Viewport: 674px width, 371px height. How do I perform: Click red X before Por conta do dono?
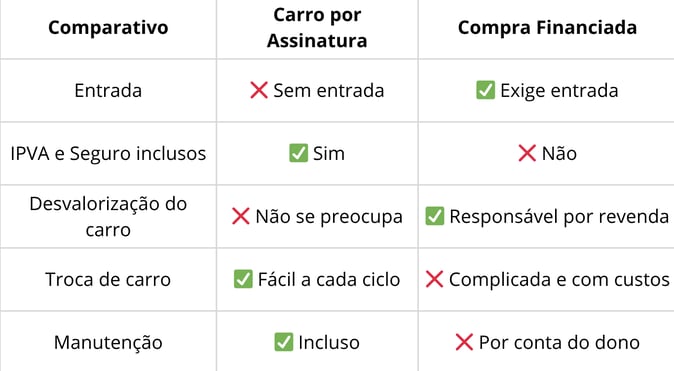(x=464, y=342)
